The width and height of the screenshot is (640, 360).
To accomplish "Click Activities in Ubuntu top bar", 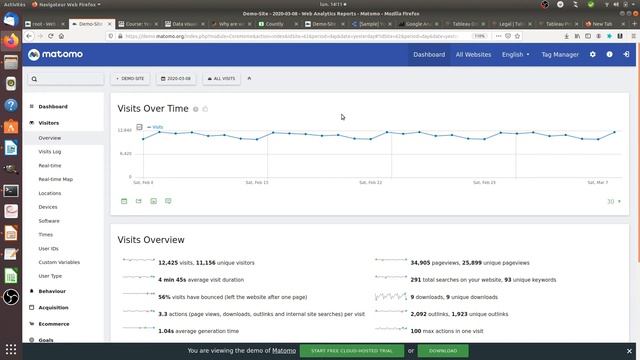I will [15, 4].
